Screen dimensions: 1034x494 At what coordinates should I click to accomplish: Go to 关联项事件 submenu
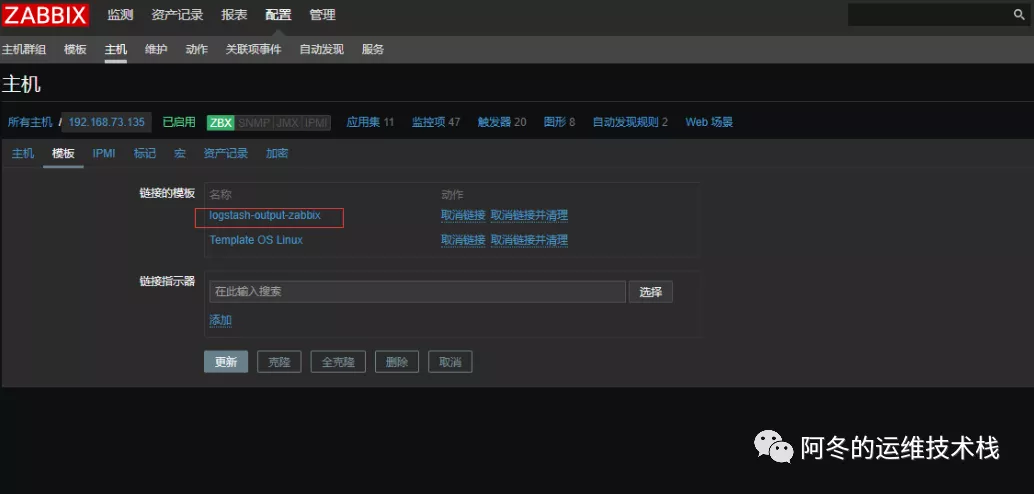[x=253, y=49]
